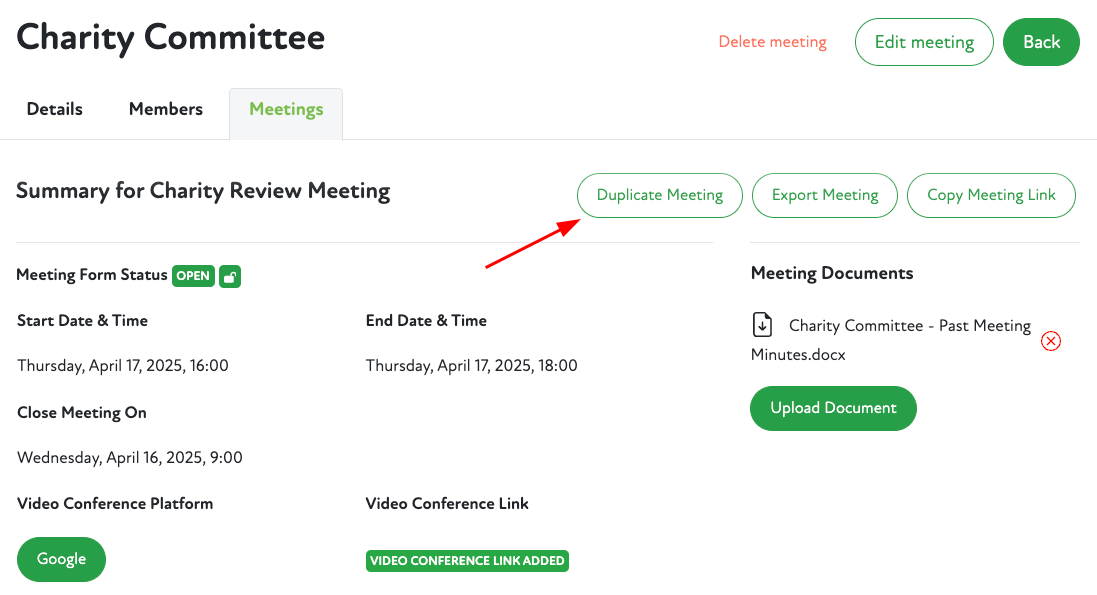Click the document download file icon
Viewport: 1097px width, 595px height.
click(762, 325)
